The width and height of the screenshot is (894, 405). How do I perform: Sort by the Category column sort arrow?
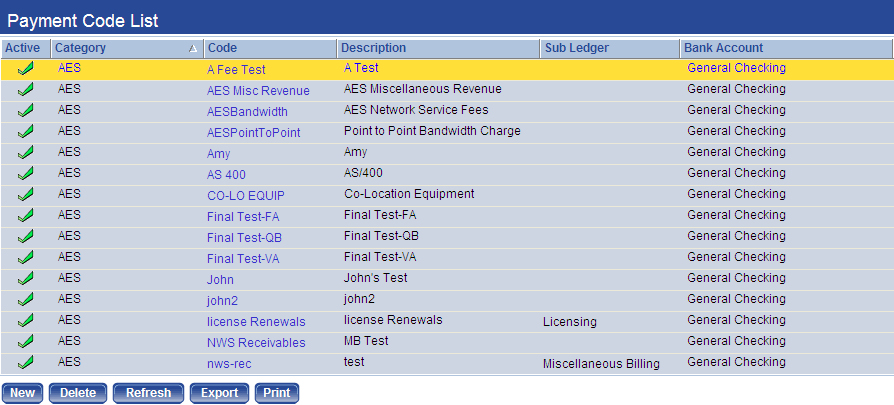pos(192,48)
